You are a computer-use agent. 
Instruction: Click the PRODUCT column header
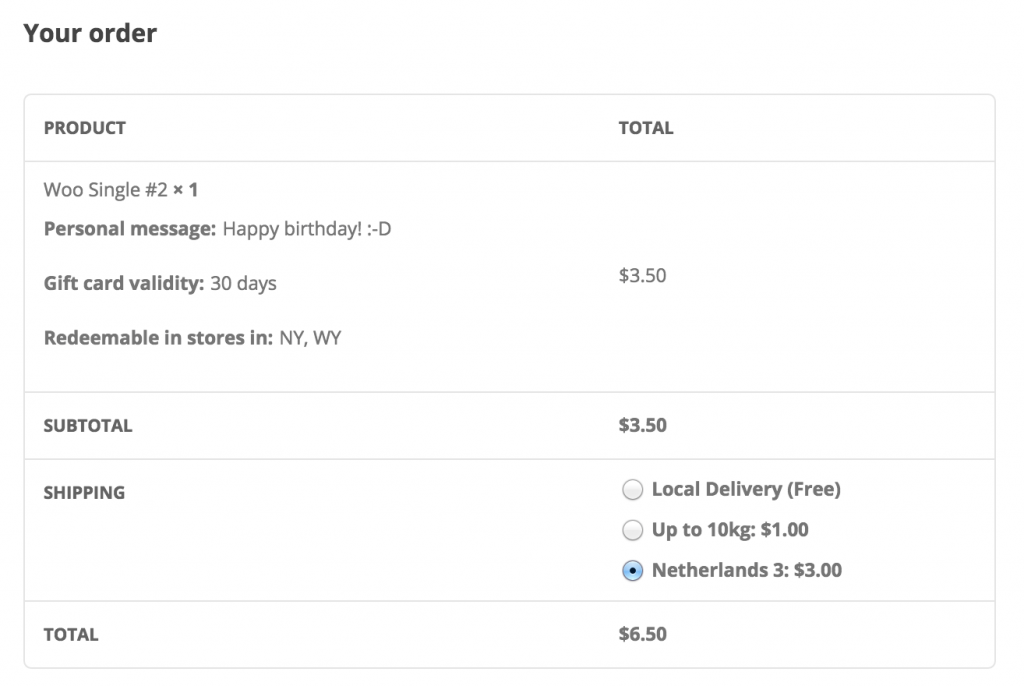84,128
